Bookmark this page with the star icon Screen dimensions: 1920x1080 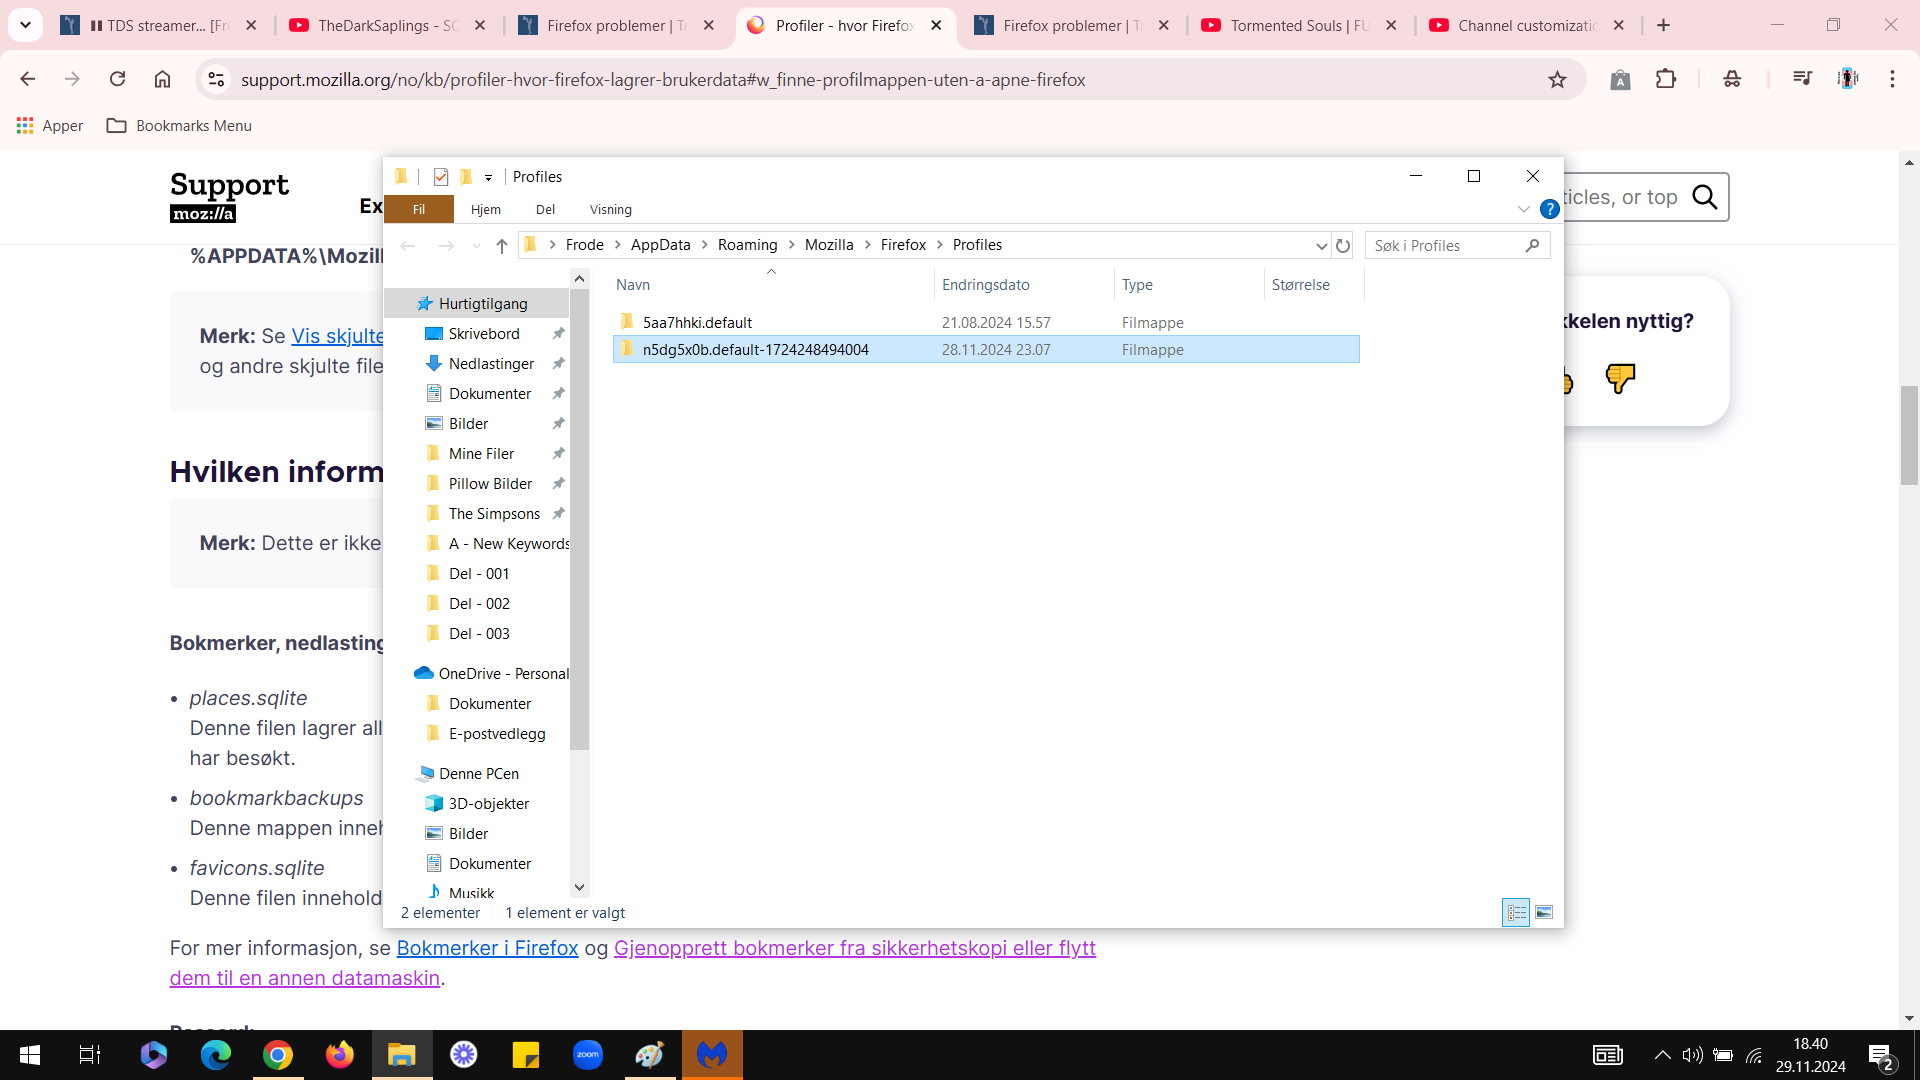1557,79
